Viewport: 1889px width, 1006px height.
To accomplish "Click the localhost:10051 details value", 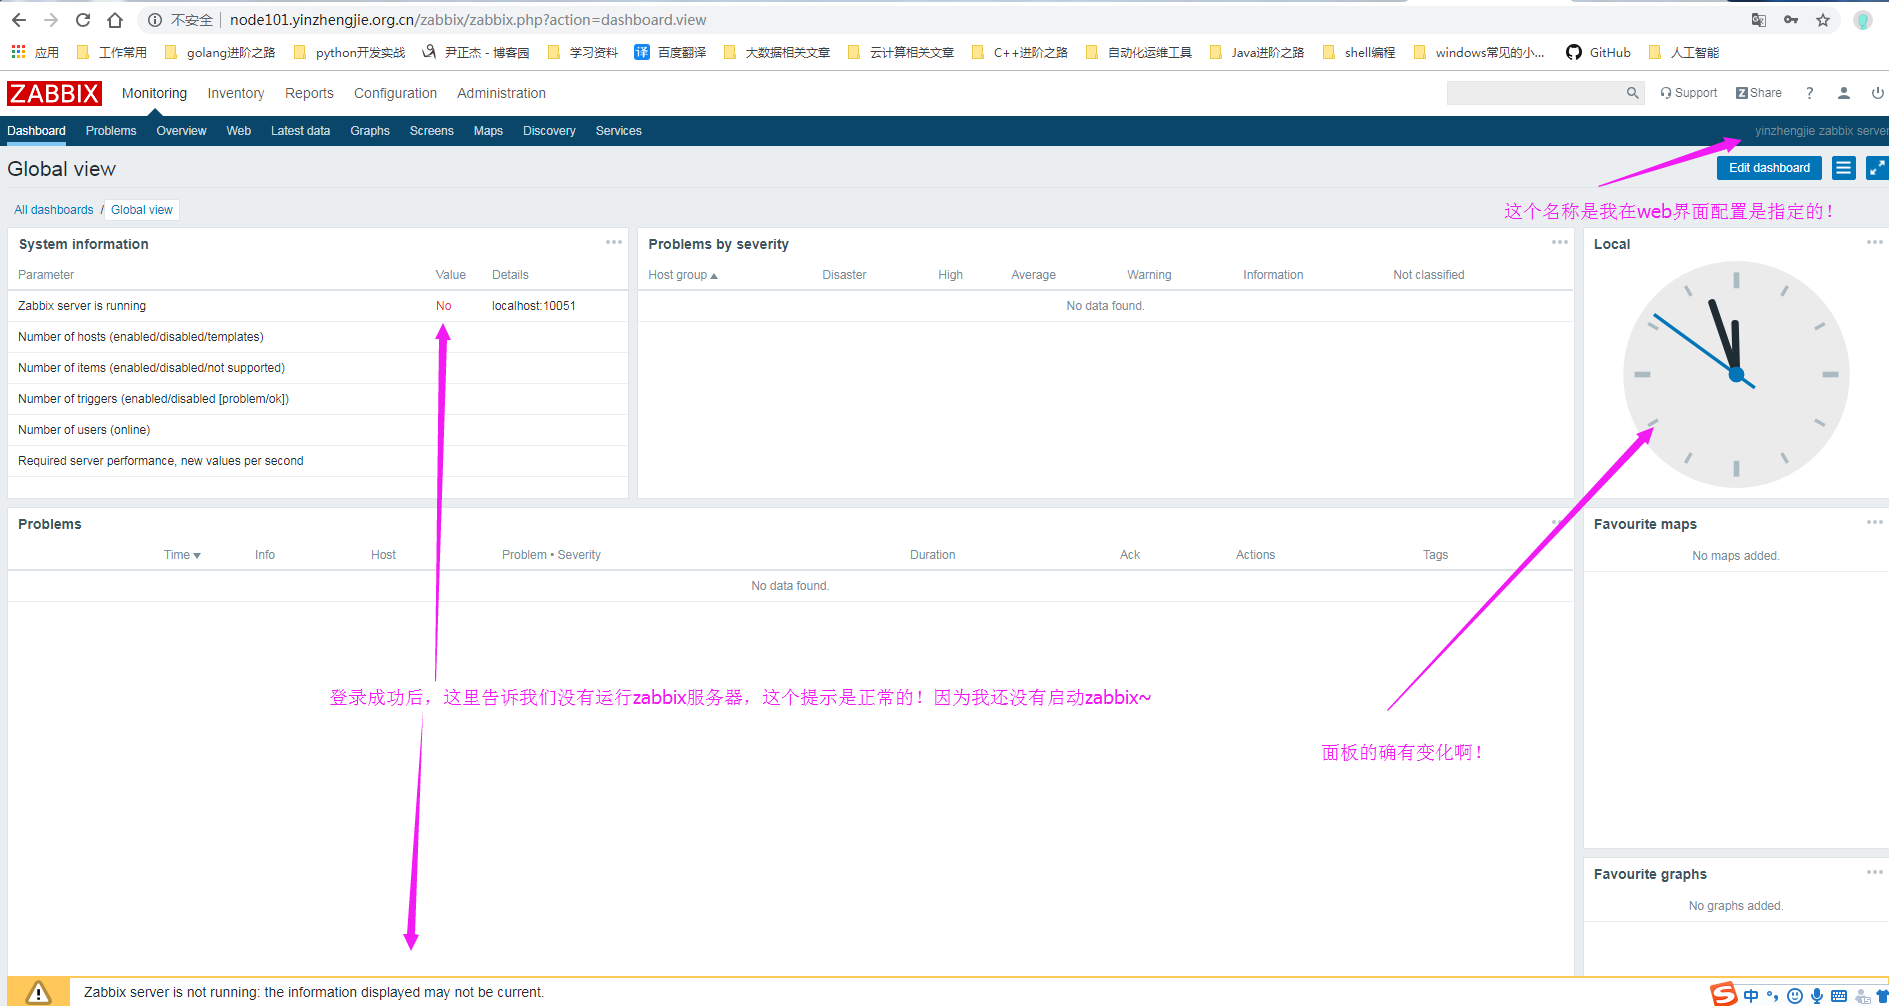I will (534, 306).
